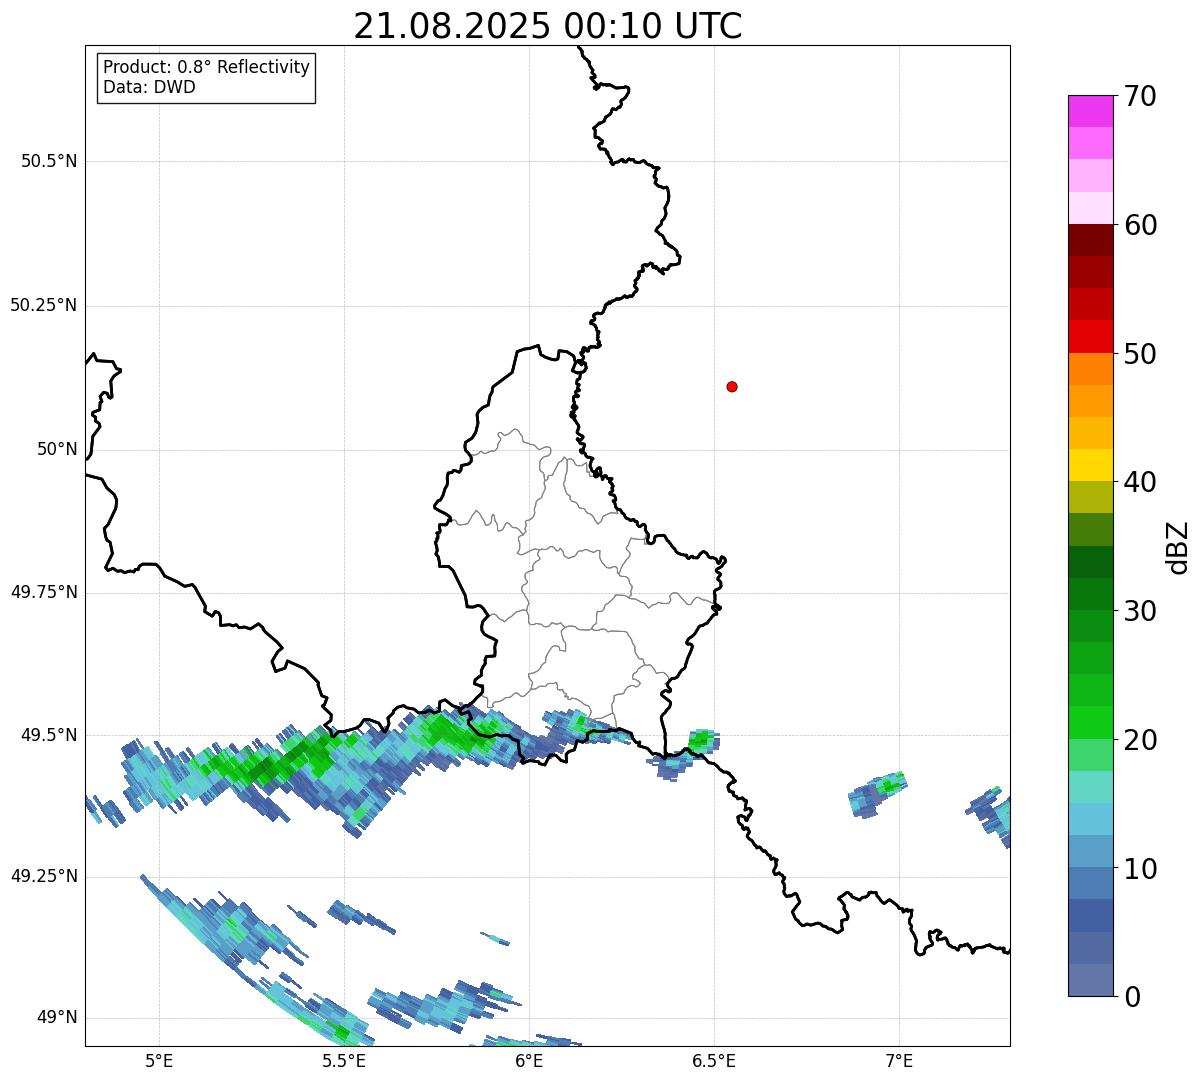Click the '49.5°N' latitude label
The width and height of the screenshot is (1202, 1081).
pyautogui.click(x=49, y=735)
